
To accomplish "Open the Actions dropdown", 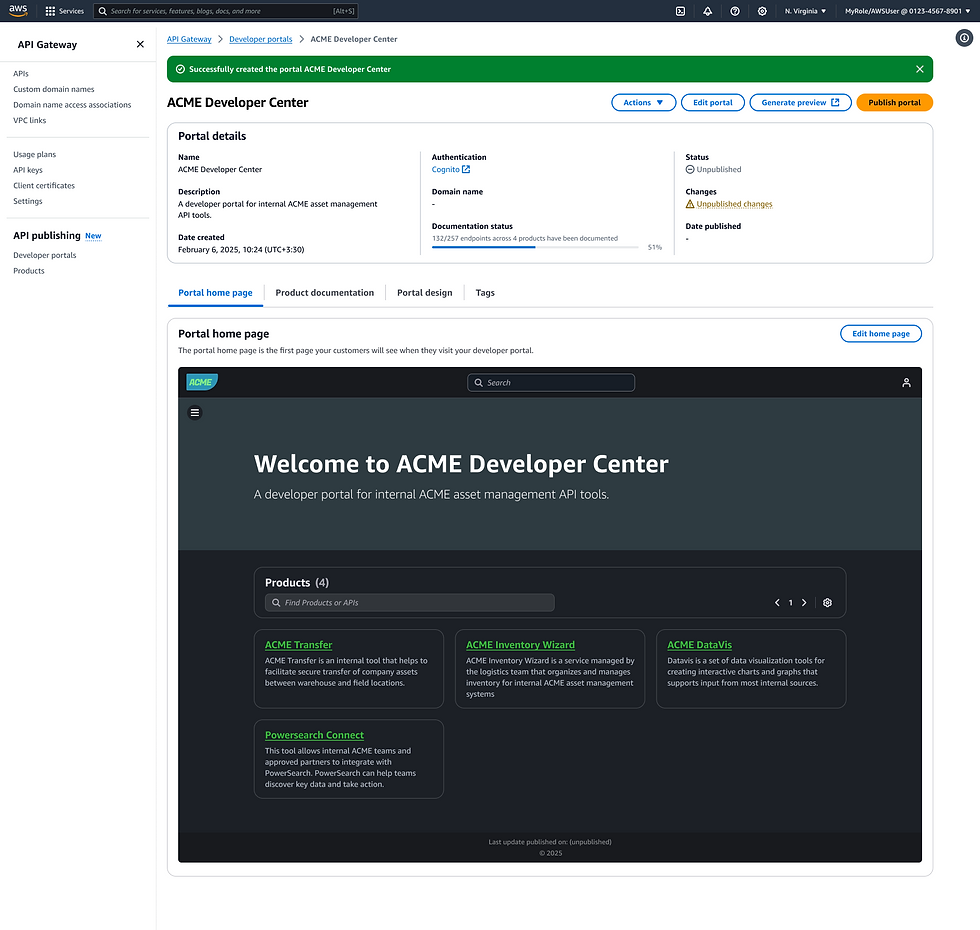I will click(x=643, y=102).
